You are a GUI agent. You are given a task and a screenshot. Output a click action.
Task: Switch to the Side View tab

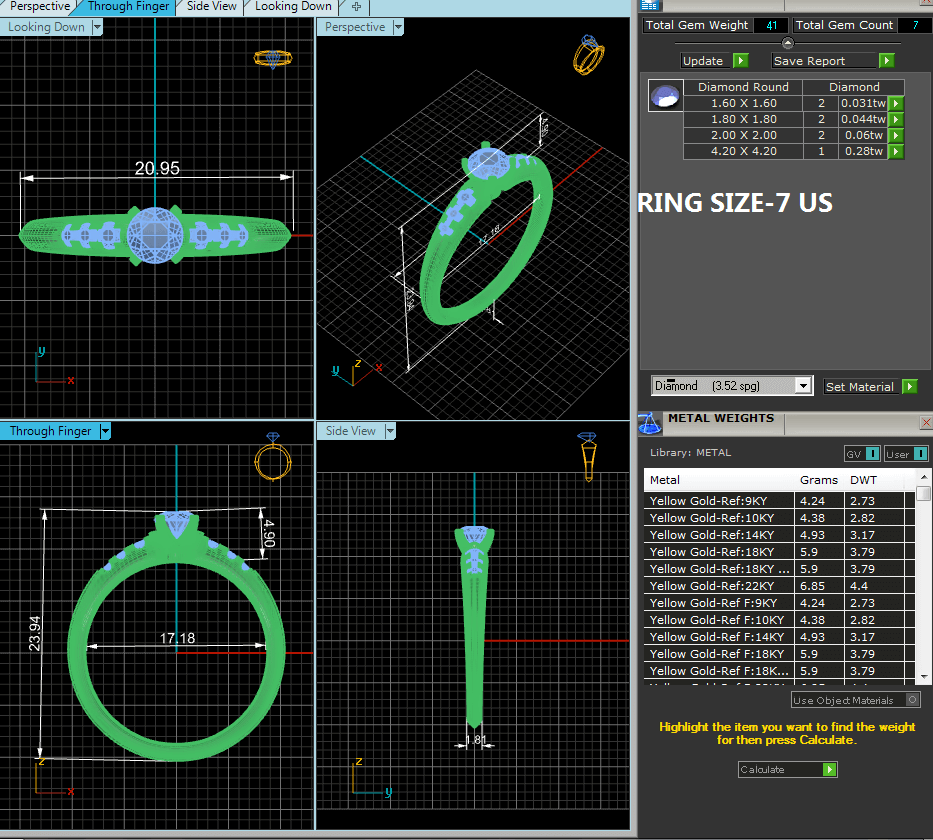click(x=212, y=6)
